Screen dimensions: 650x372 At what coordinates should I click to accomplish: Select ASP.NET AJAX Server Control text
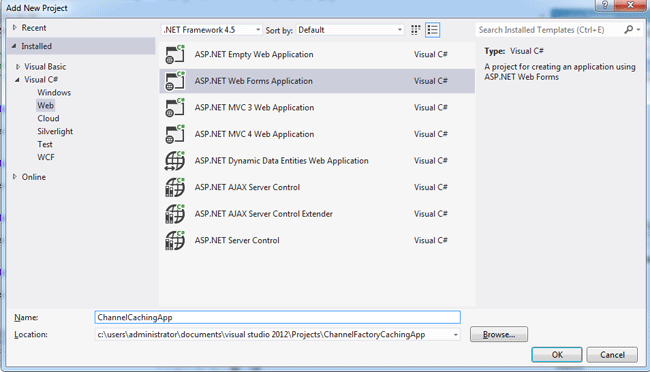coord(247,187)
